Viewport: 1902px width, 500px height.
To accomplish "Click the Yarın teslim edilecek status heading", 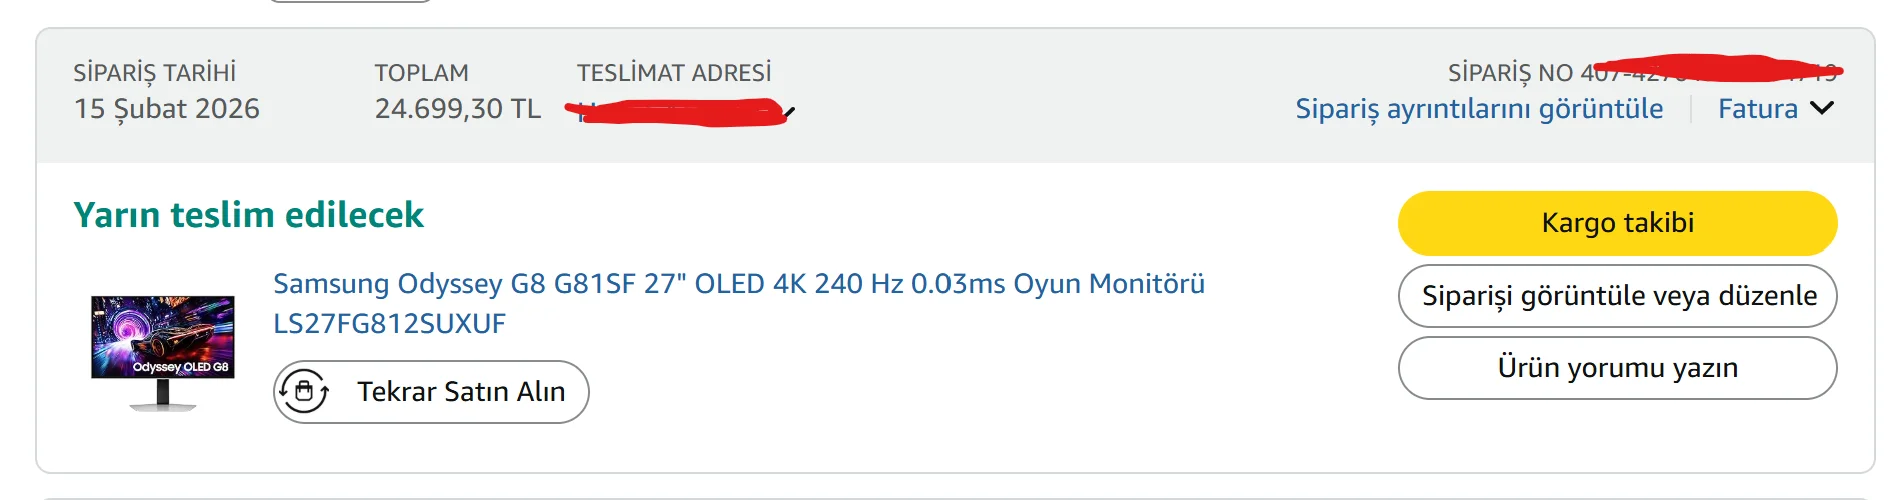I will [248, 215].
